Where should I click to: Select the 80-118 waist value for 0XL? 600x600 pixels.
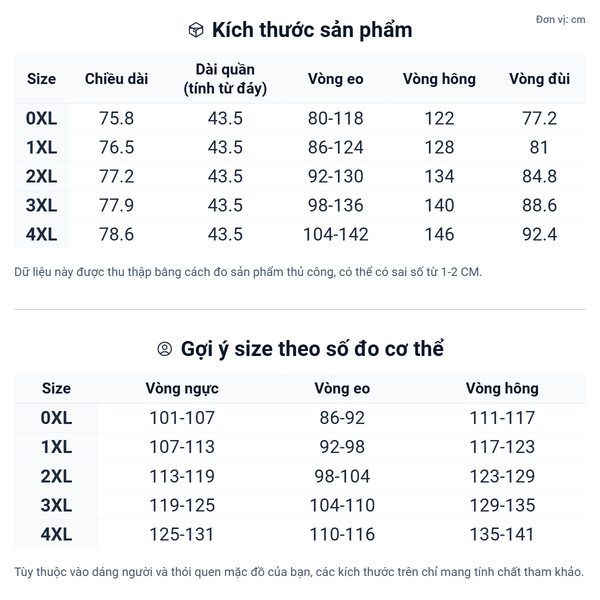tap(335, 118)
